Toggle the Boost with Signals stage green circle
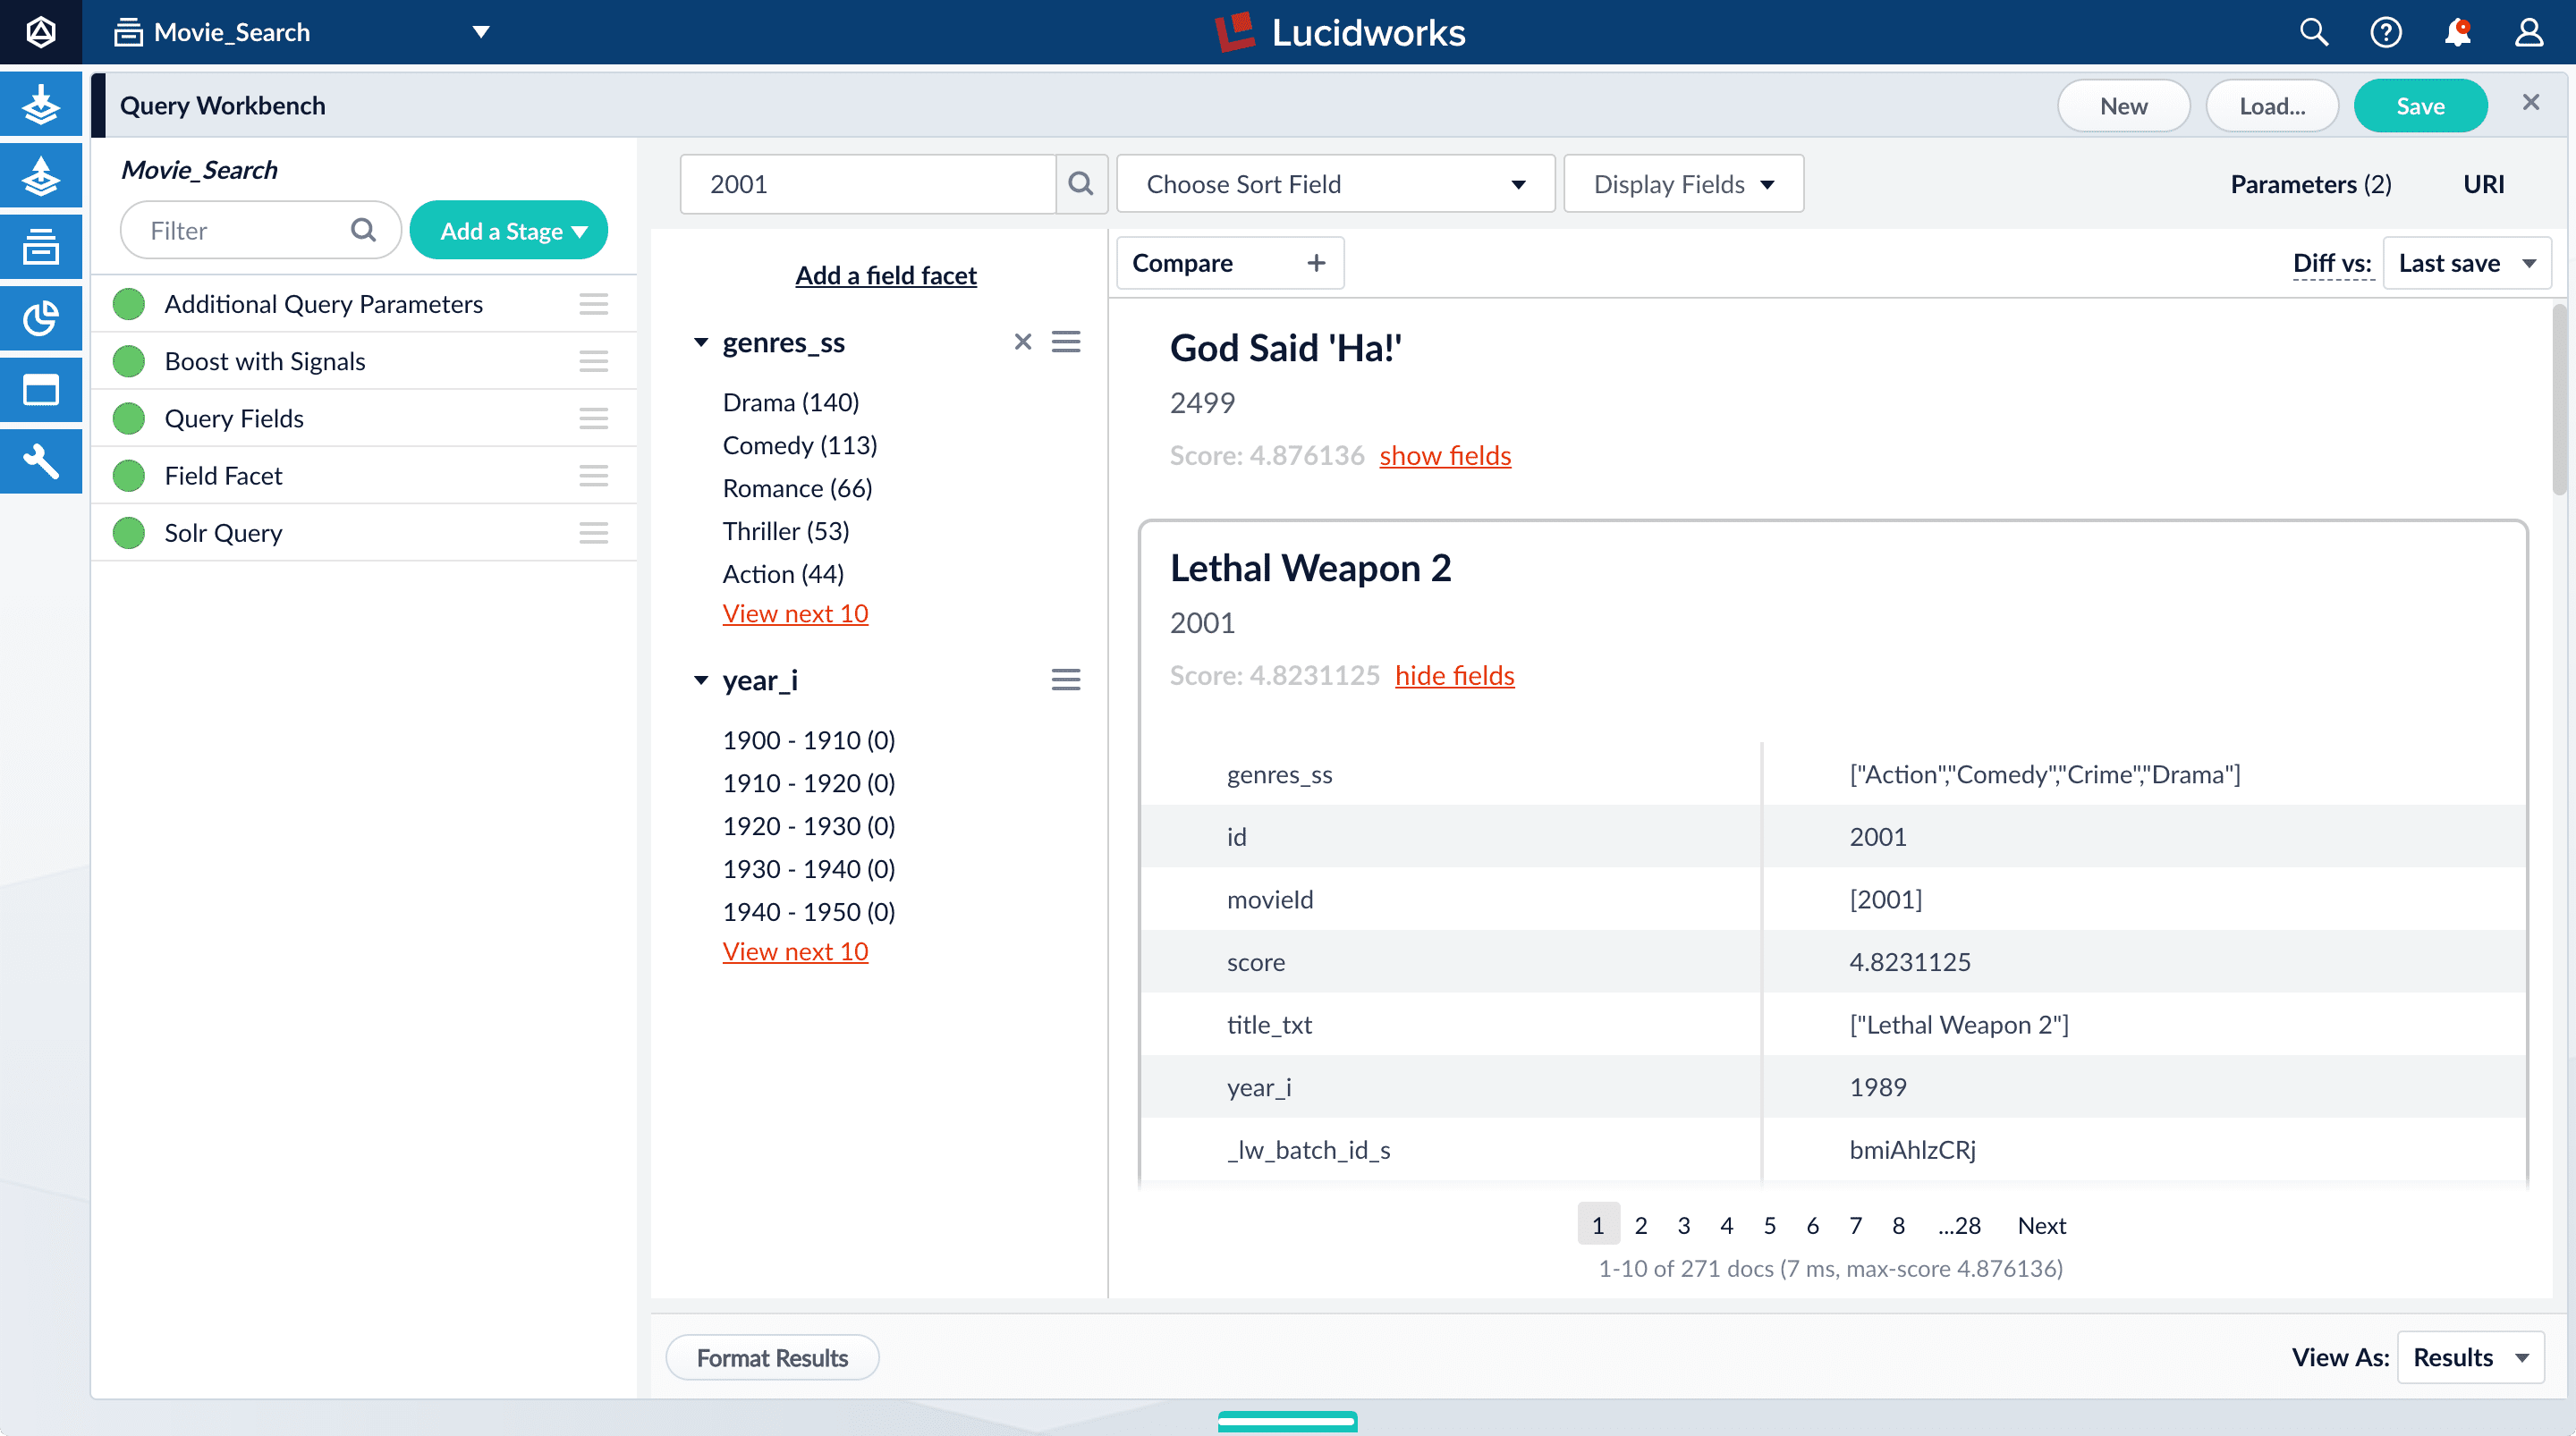The image size is (2576, 1436). [x=129, y=361]
